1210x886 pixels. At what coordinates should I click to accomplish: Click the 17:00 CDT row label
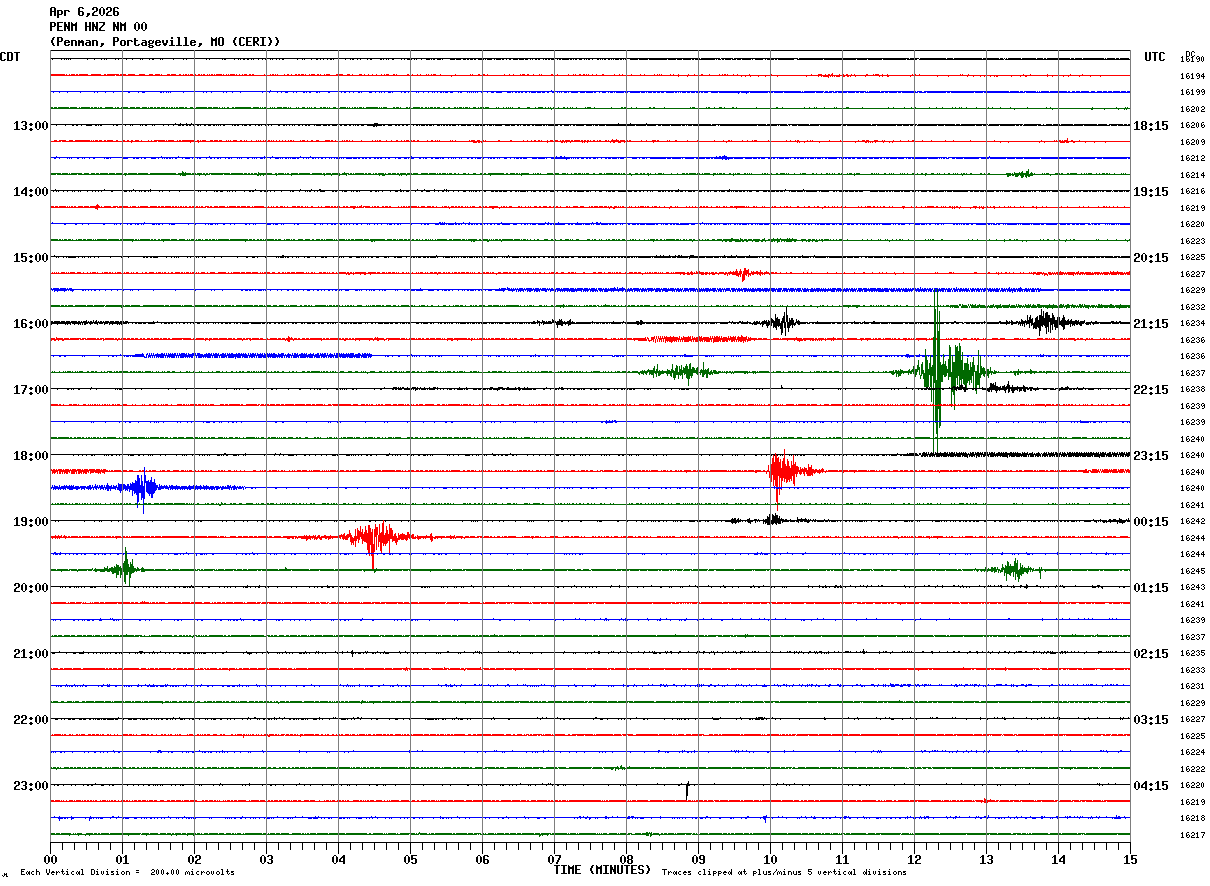(x=31, y=390)
